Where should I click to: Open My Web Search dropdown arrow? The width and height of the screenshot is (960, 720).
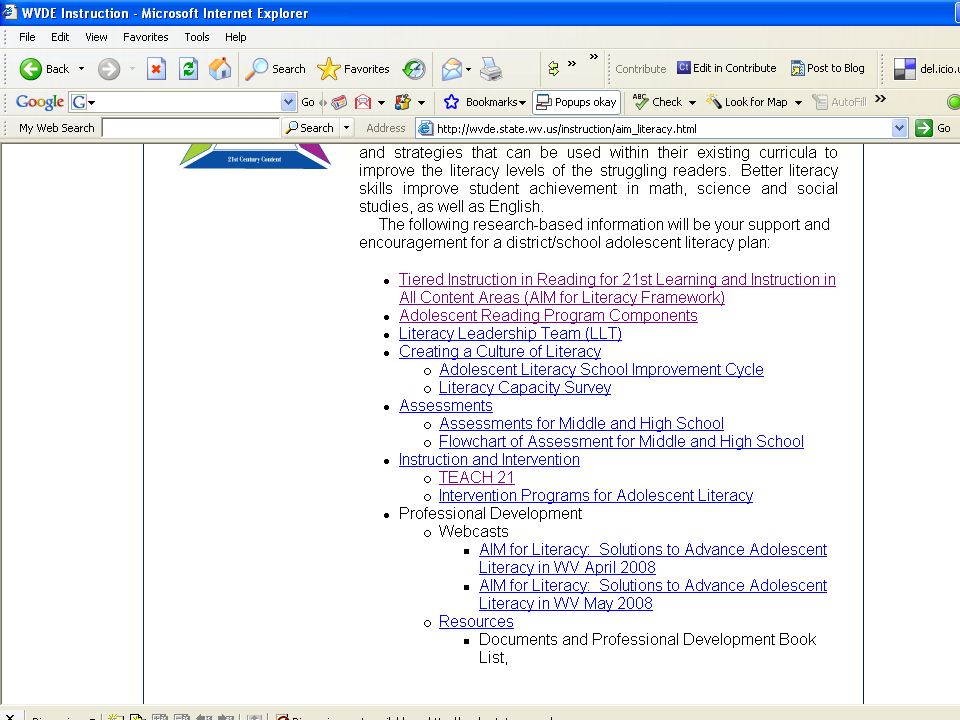(347, 128)
